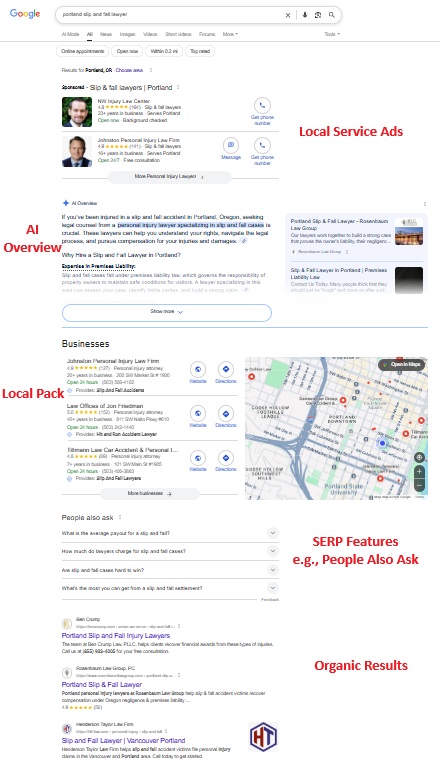Click Feedback under People also ask

tap(269, 600)
